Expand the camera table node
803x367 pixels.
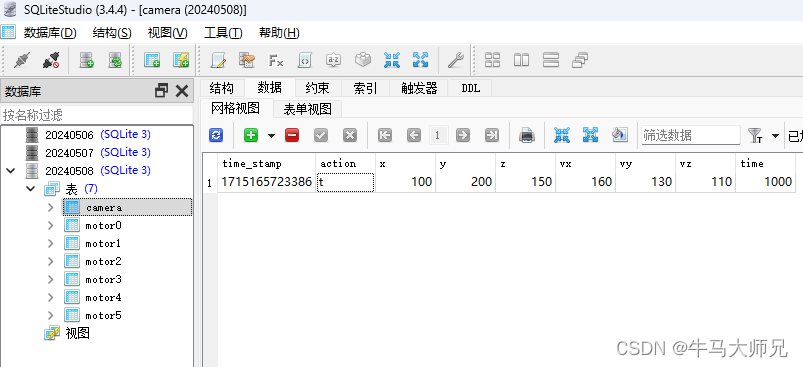50,207
